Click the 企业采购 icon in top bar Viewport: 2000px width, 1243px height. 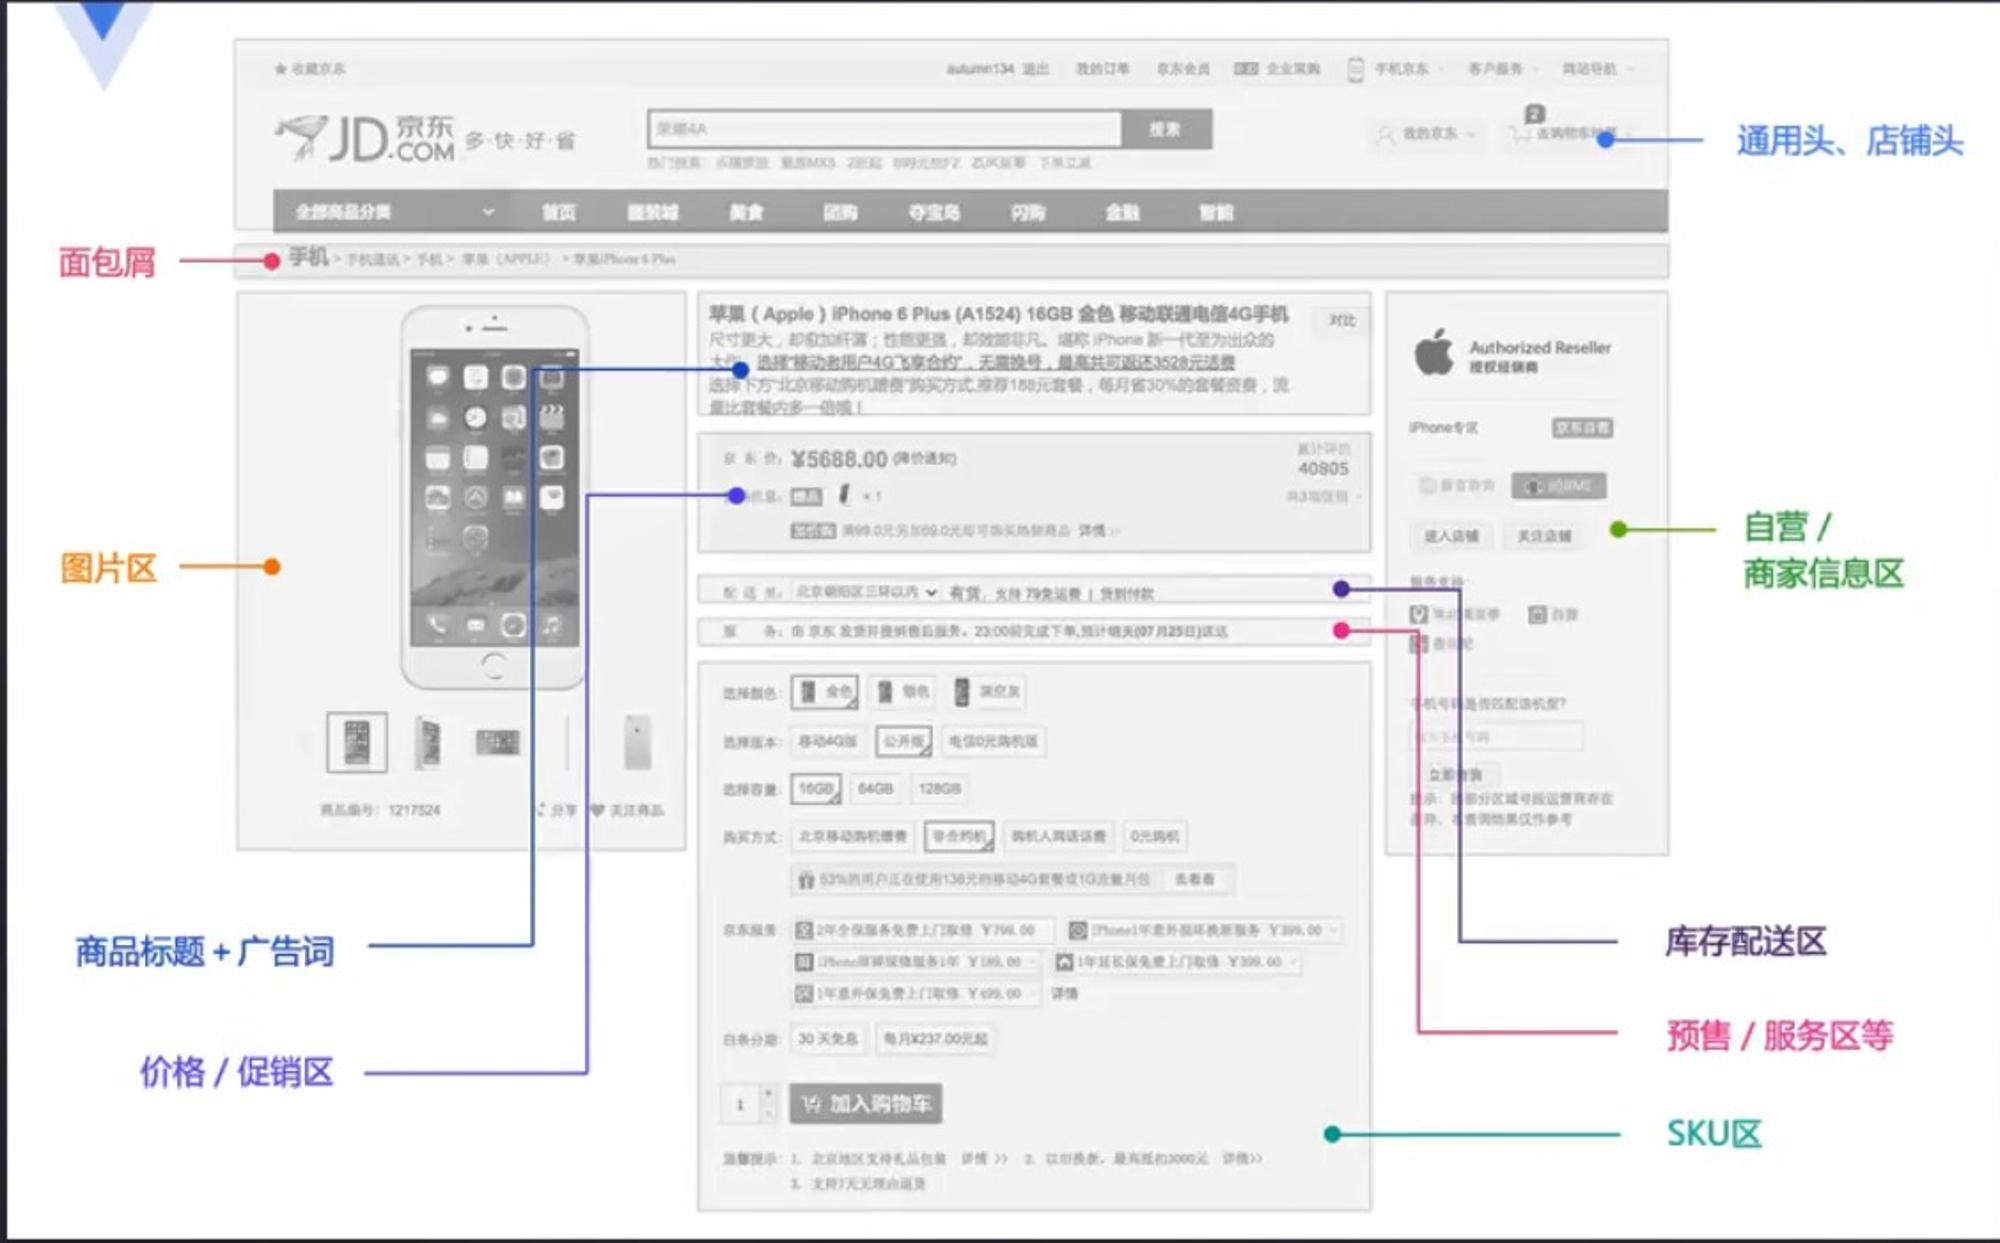(1245, 69)
